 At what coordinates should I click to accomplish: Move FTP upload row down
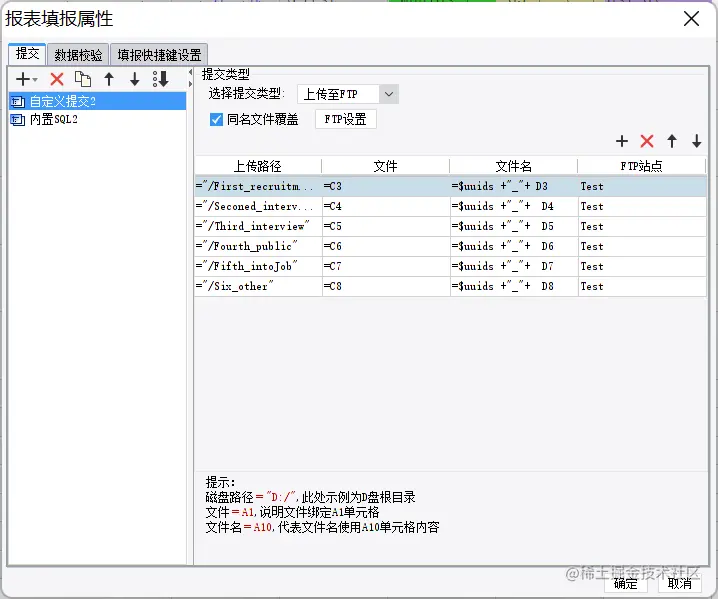[696, 141]
